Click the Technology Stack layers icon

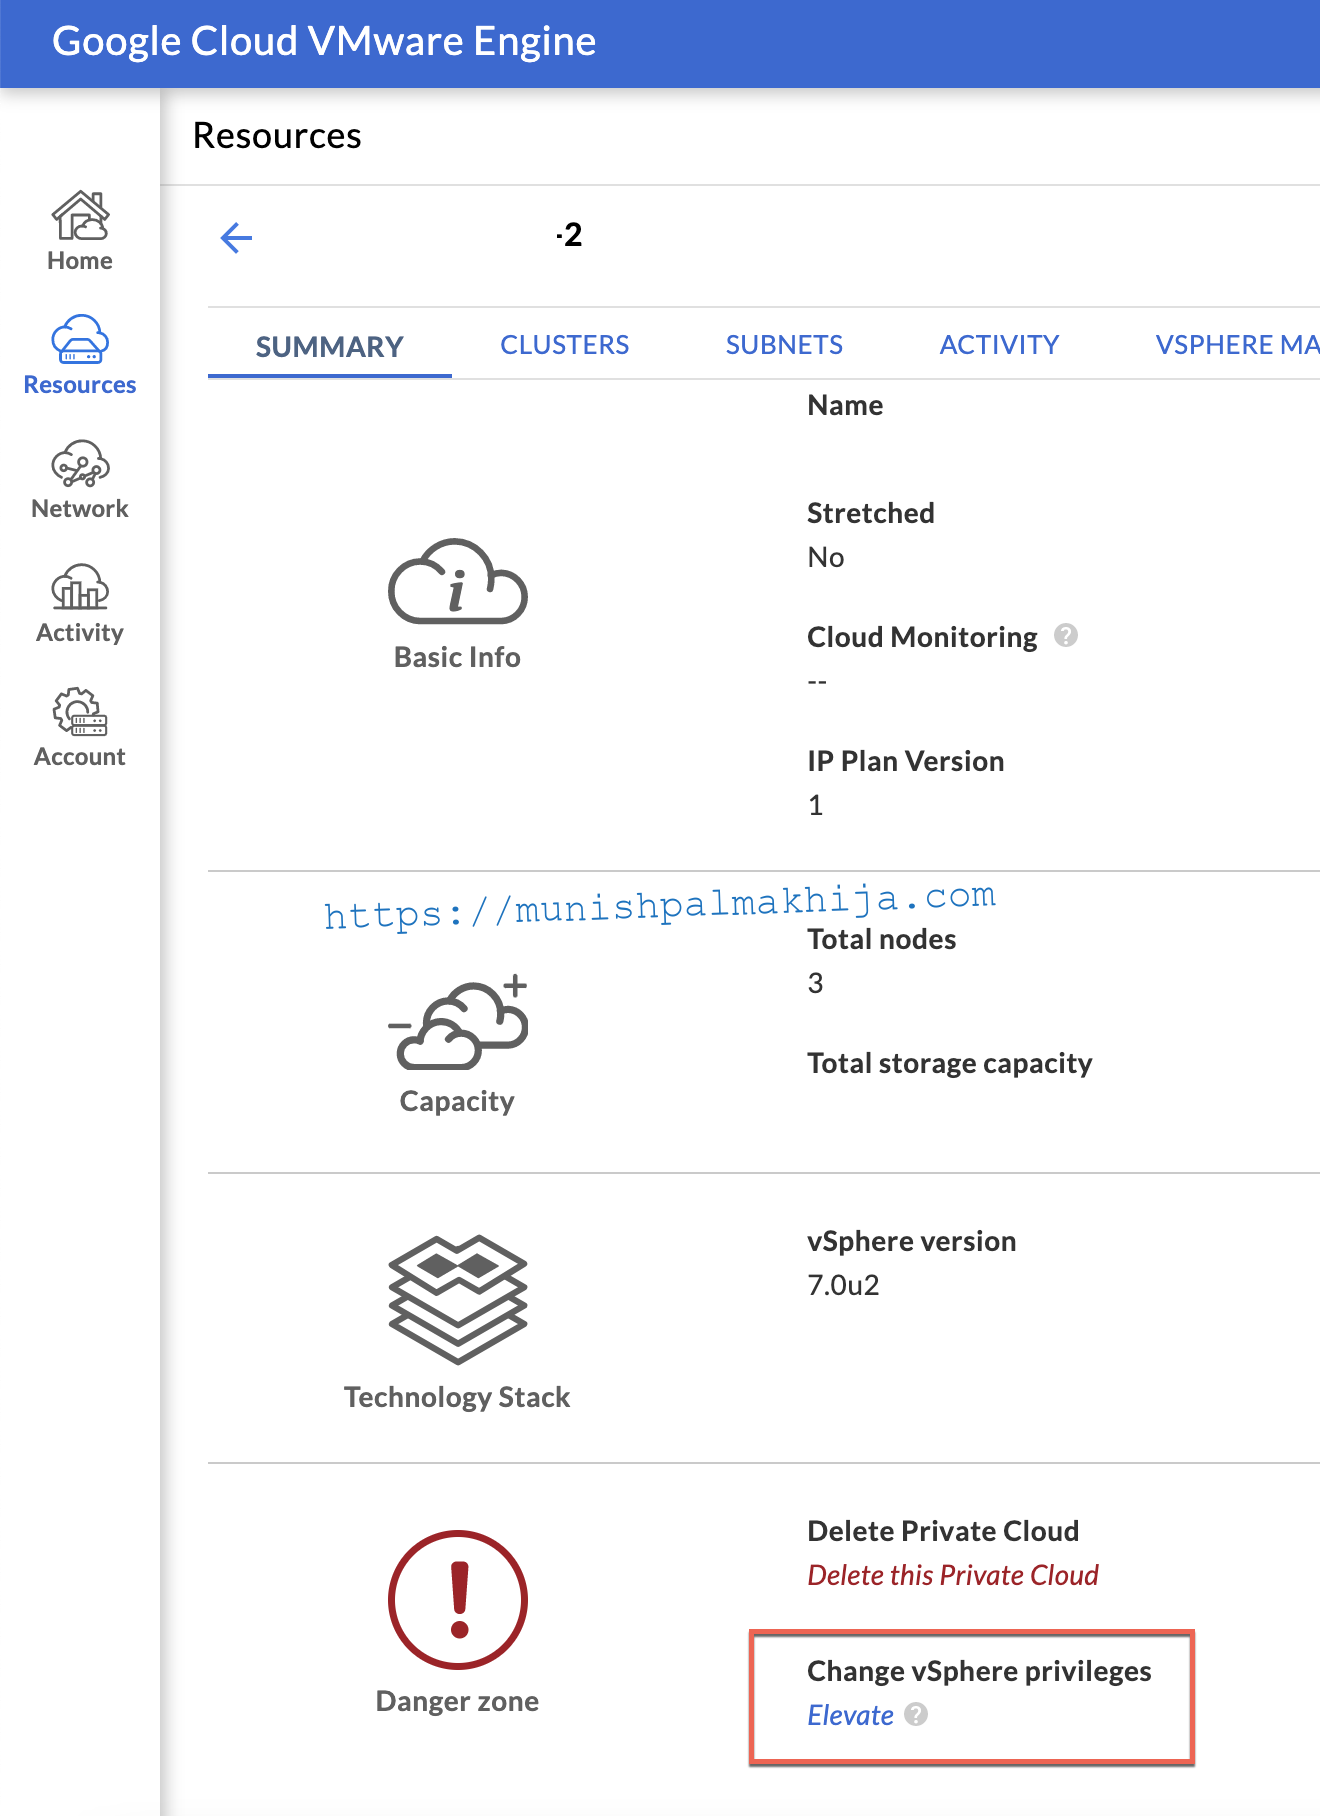click(x=457, y=1299)
